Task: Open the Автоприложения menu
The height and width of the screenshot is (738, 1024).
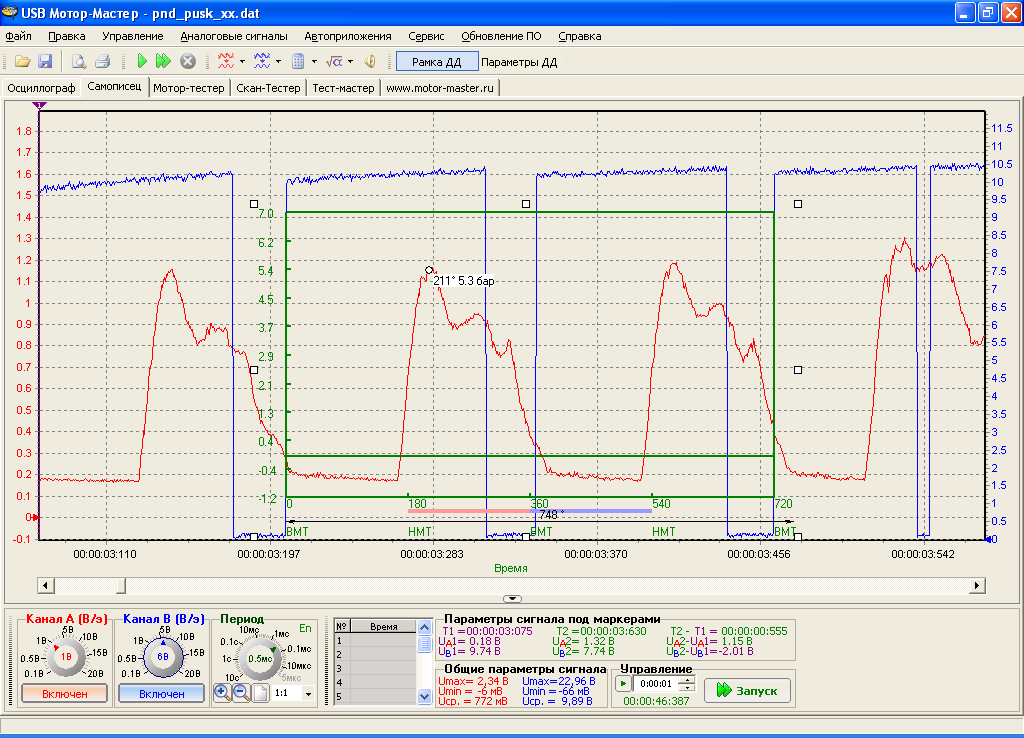Action: coord(347,37)
